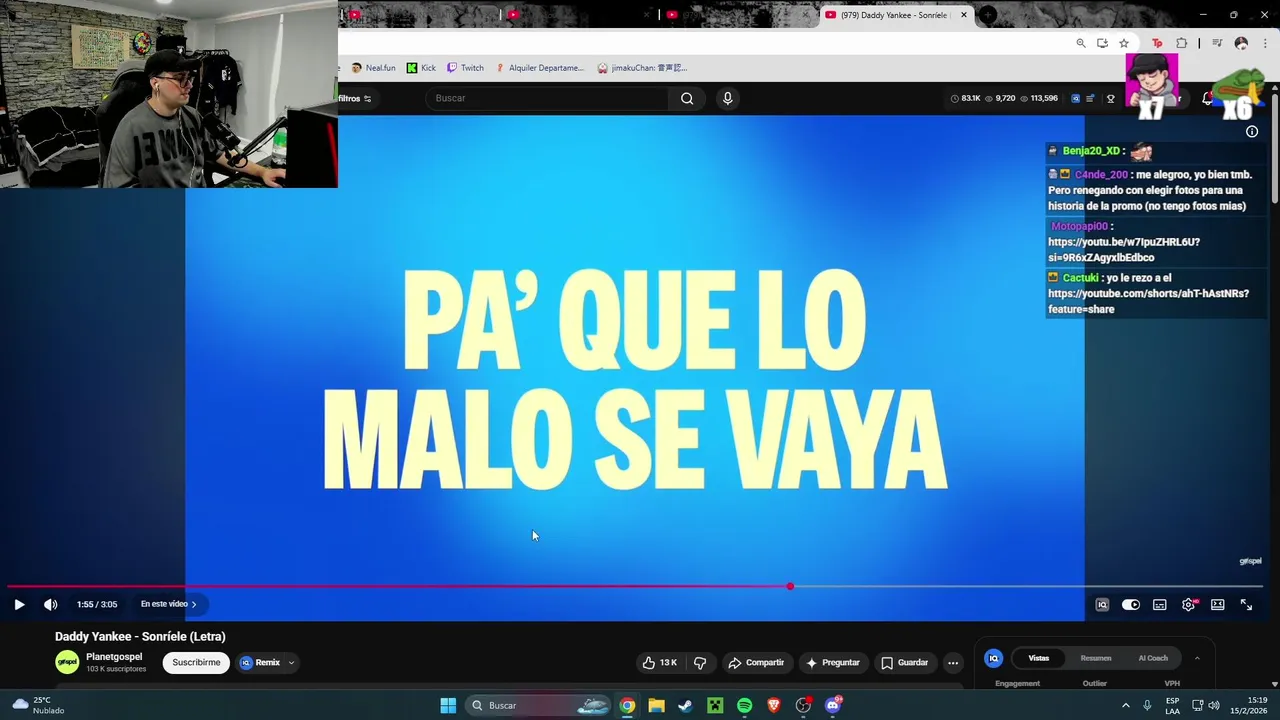1280x720 pixels.
Task: Click the trophy icon in stats bar
Action: [1110, 98]
